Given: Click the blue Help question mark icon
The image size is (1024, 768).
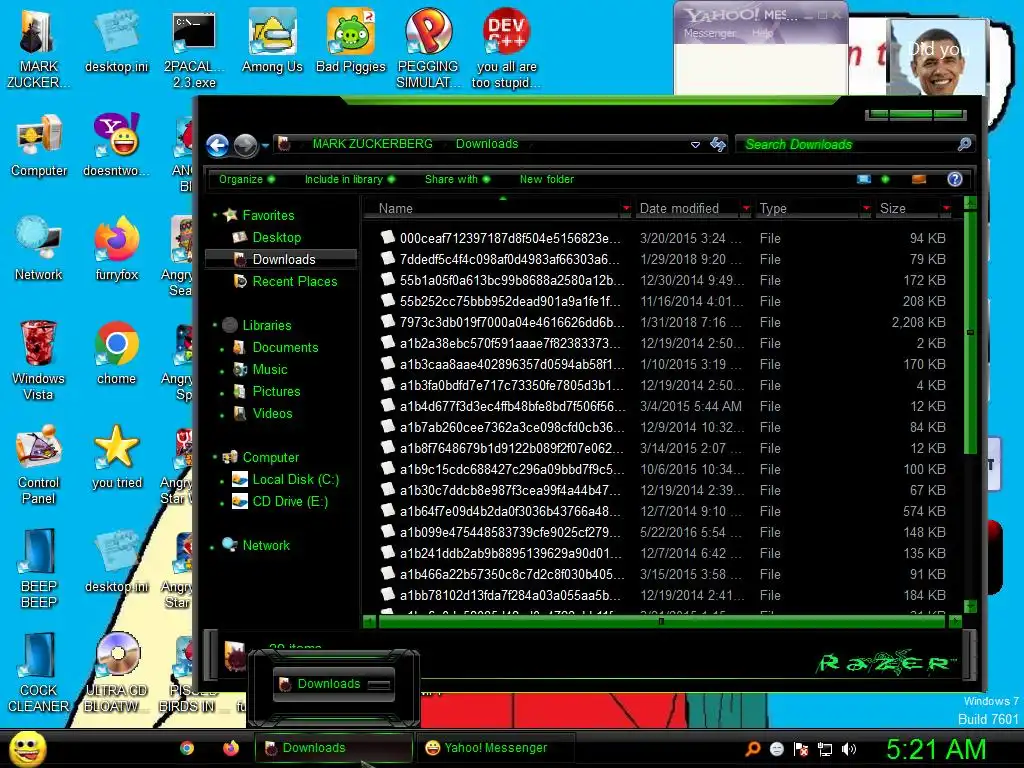Looking at the screenshot, I should point(954,179).
